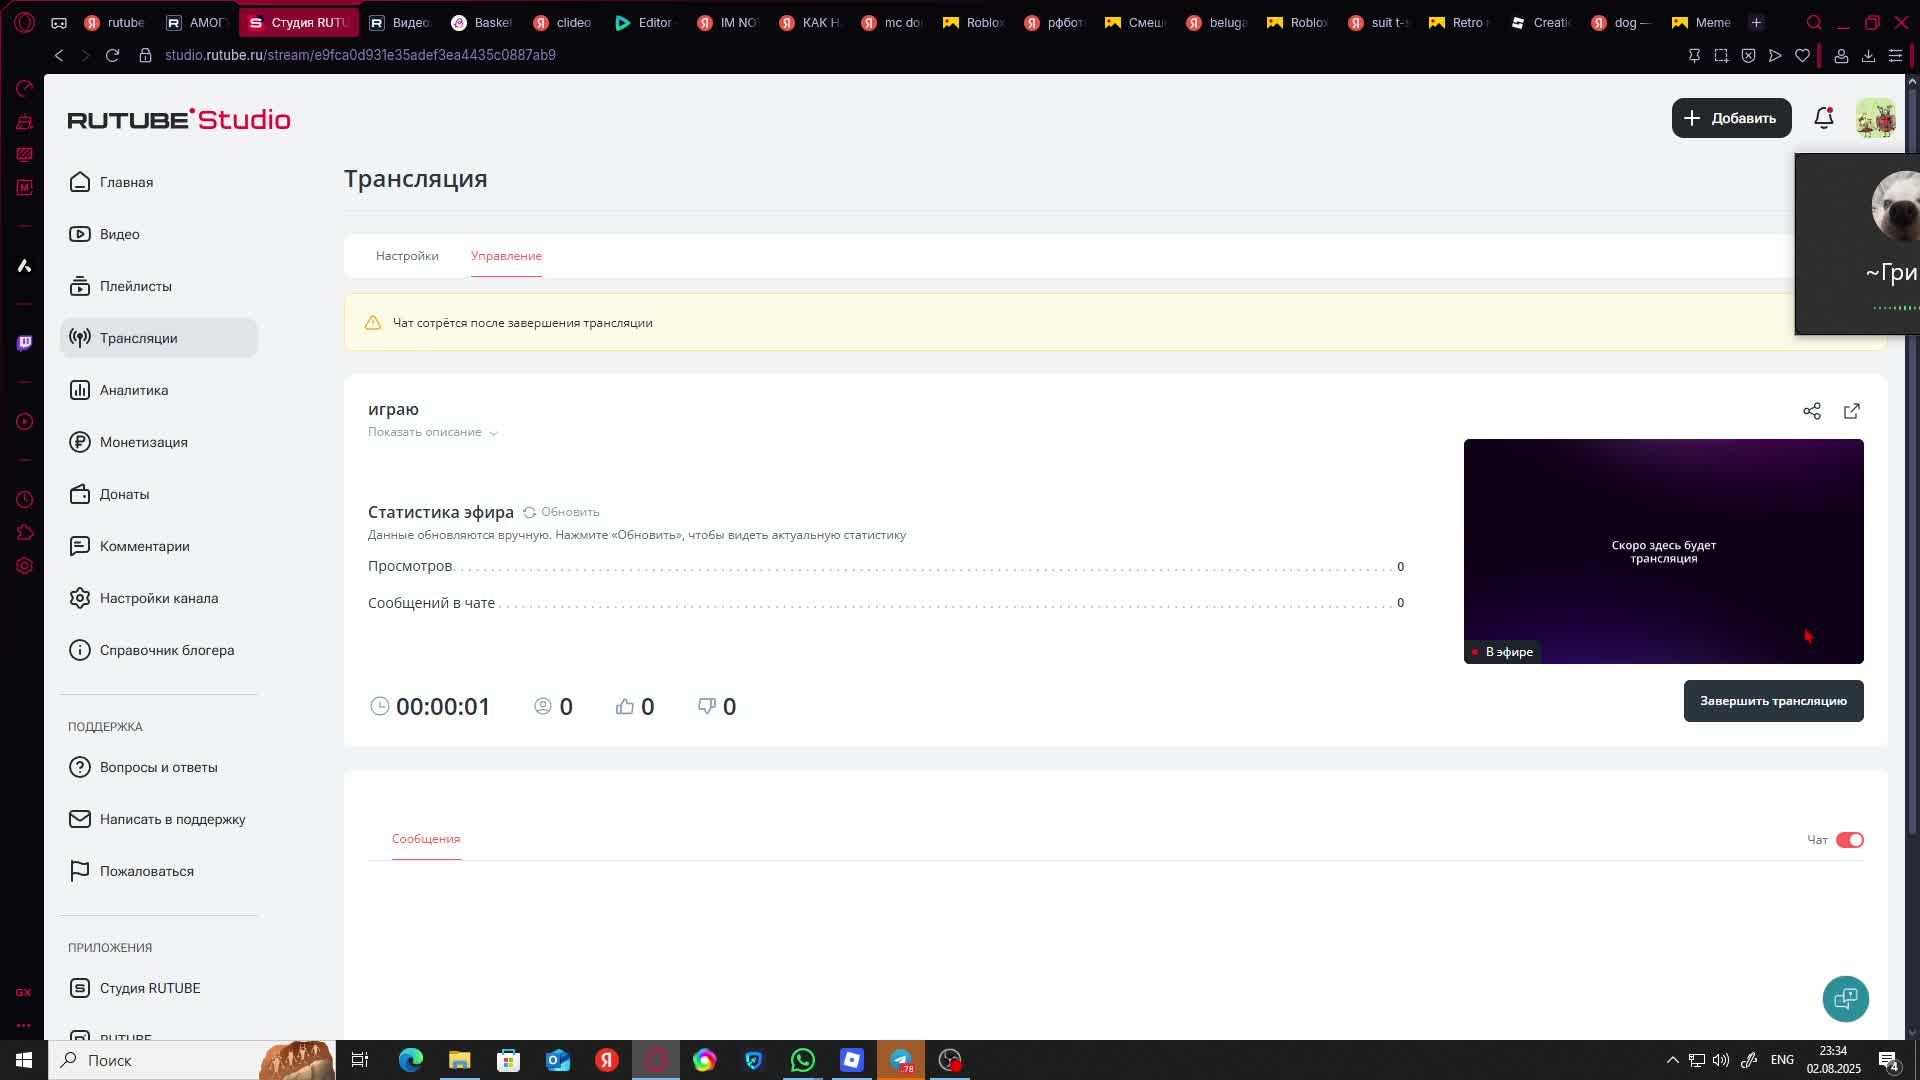Open Telegram from the Windows taskbar
Screen dimensions: 1920x1080
tap(901, 1060)
